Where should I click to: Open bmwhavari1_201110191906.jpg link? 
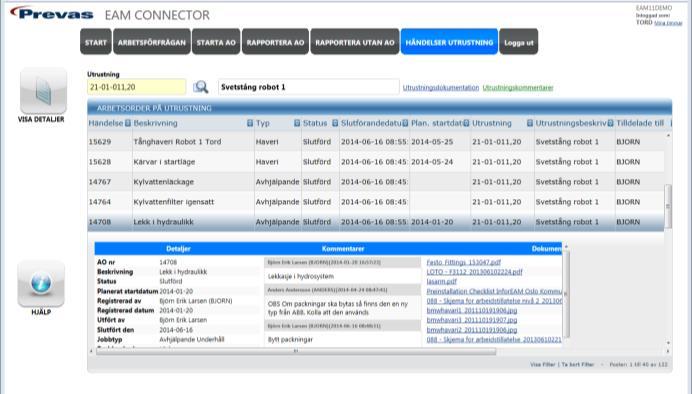[472, 311]
